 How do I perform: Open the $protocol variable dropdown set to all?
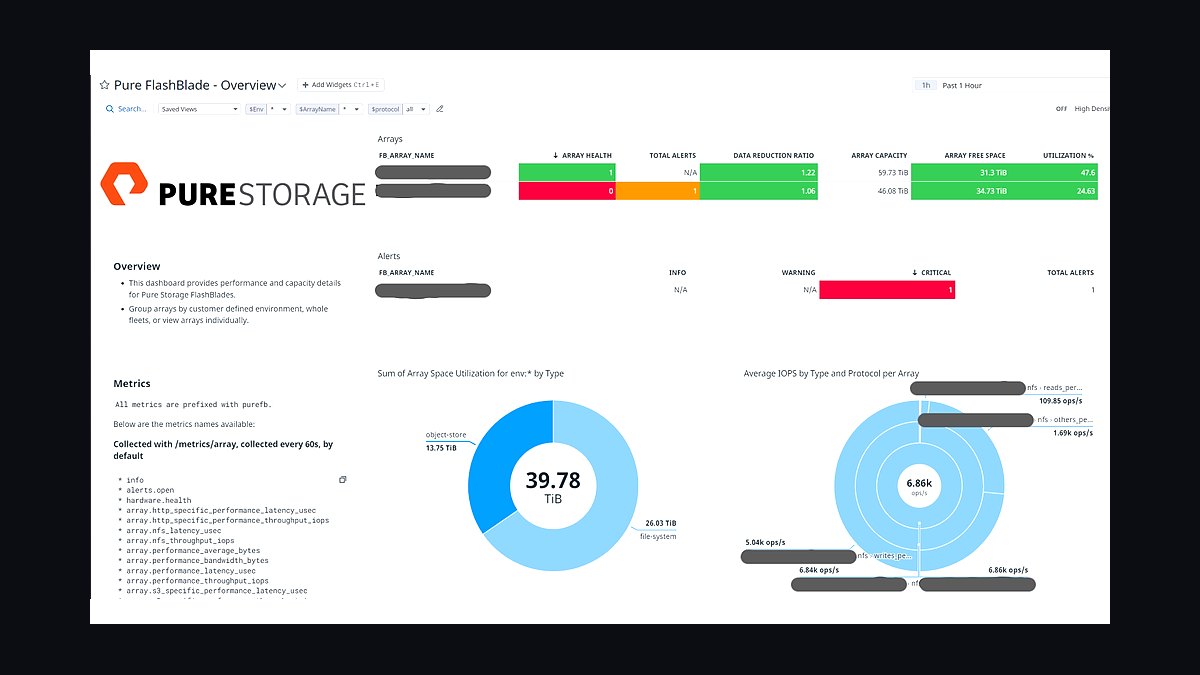click(x=416, y=109)
